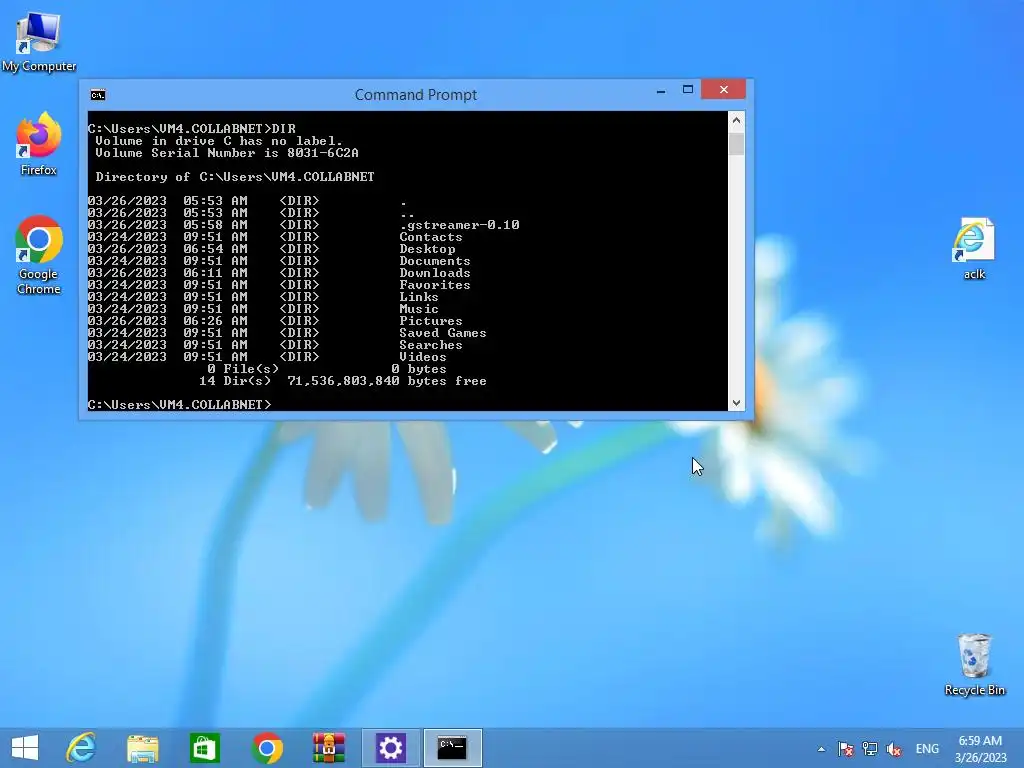Image resolution: width=1024 pixels, height=768 pixels.
Task: Open Google Chrome desktop shortcut
Action: tap(39, 255)
